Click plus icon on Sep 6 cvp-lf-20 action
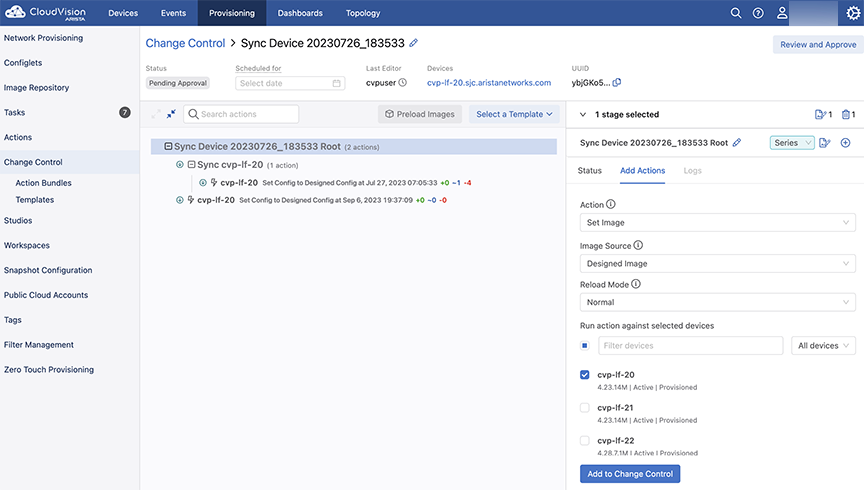This screenshot has width=864, height=490. point(180,200)
